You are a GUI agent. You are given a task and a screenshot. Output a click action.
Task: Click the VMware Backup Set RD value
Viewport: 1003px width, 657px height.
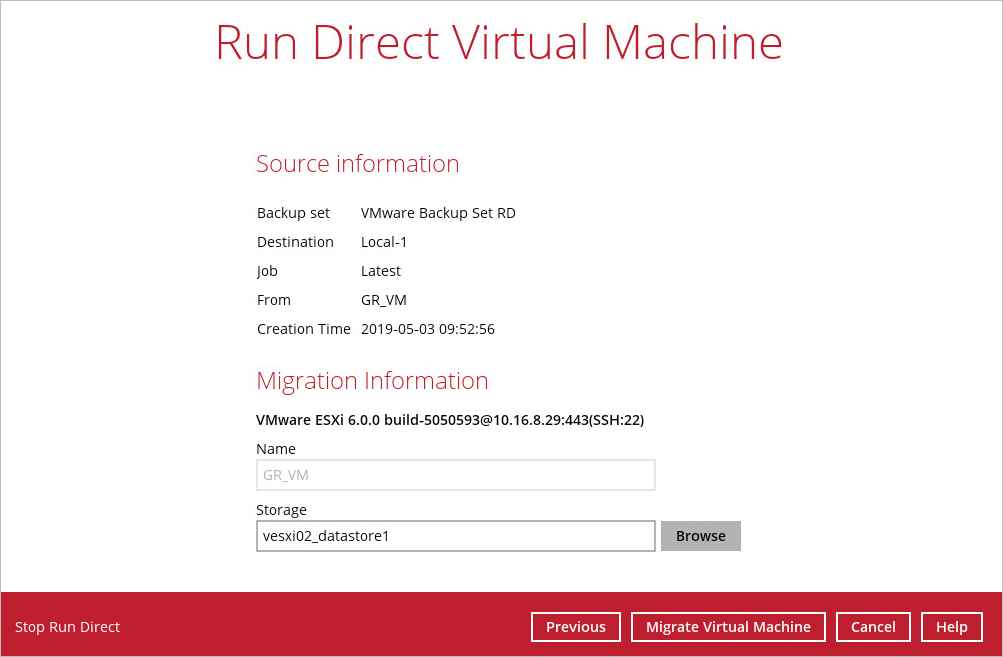pos(438,212)
